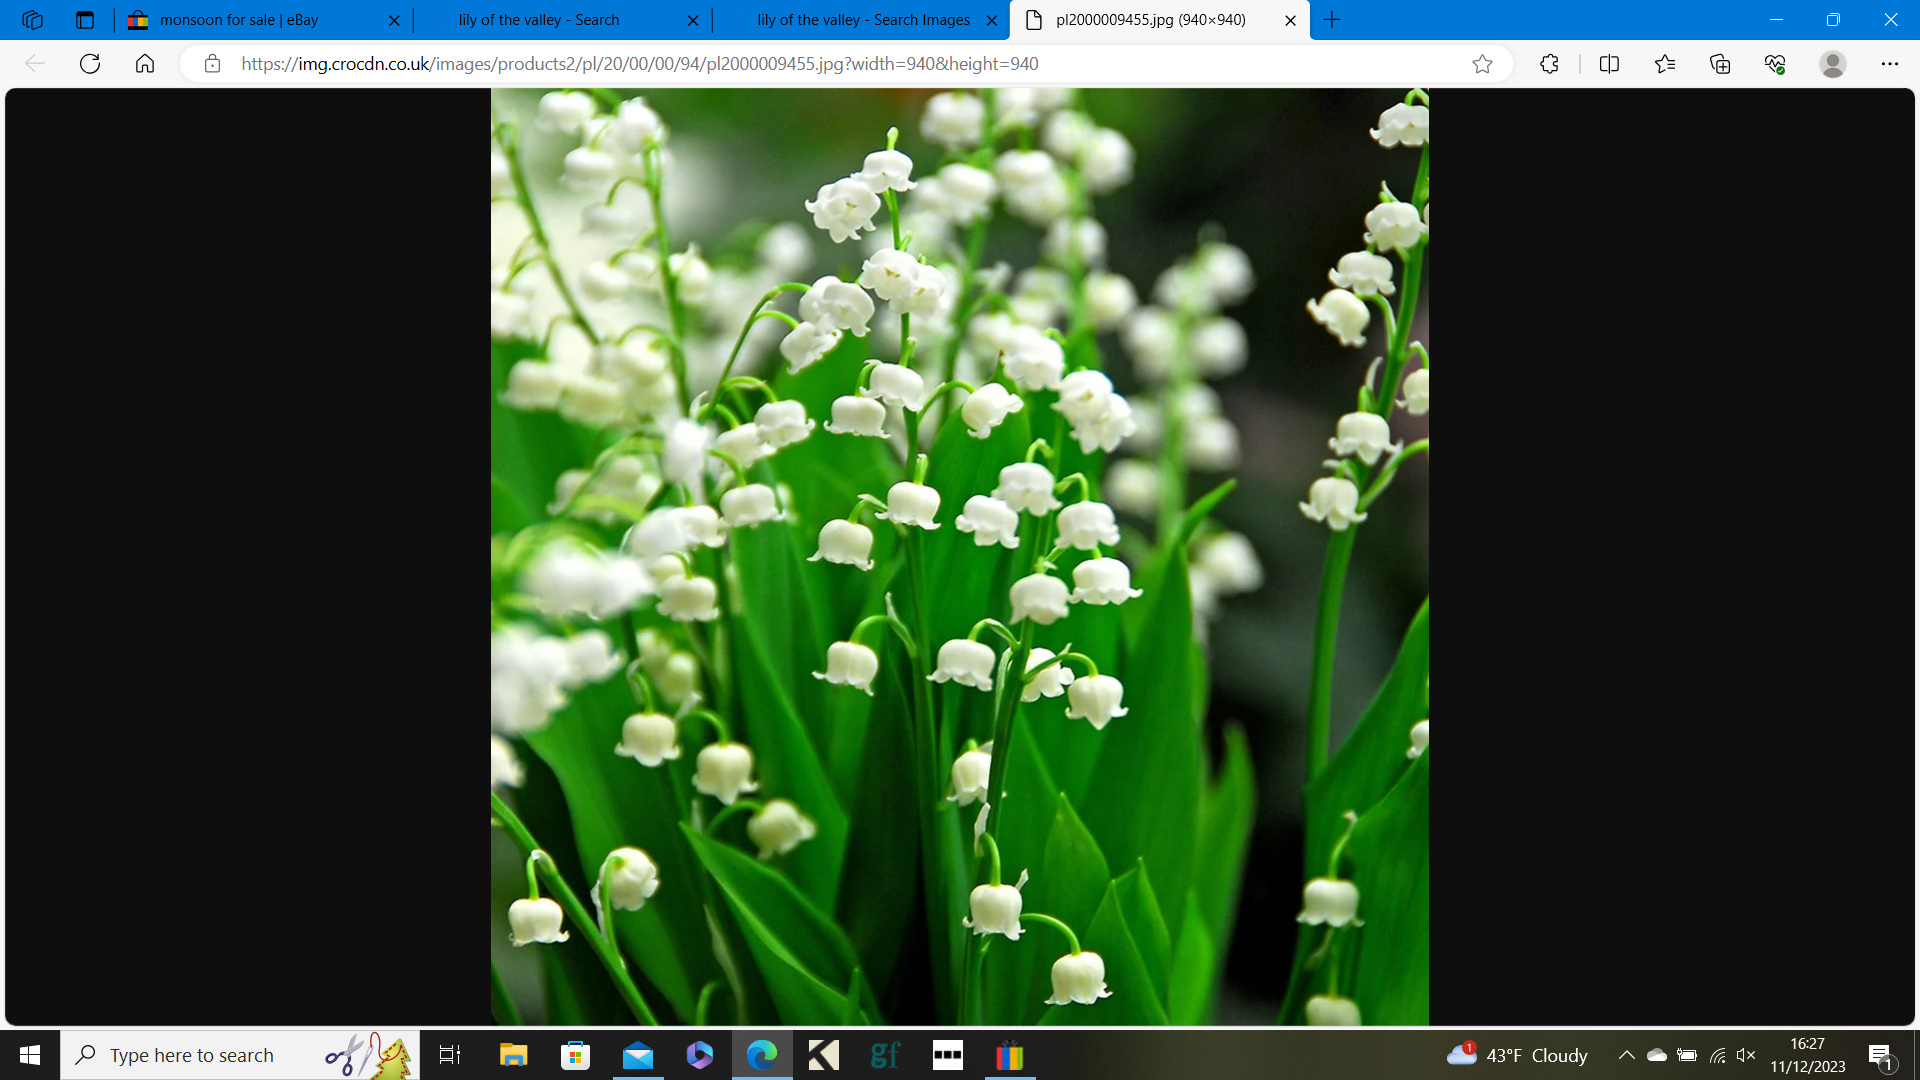Open the black K app on the taskbar

coord(824,1055)
